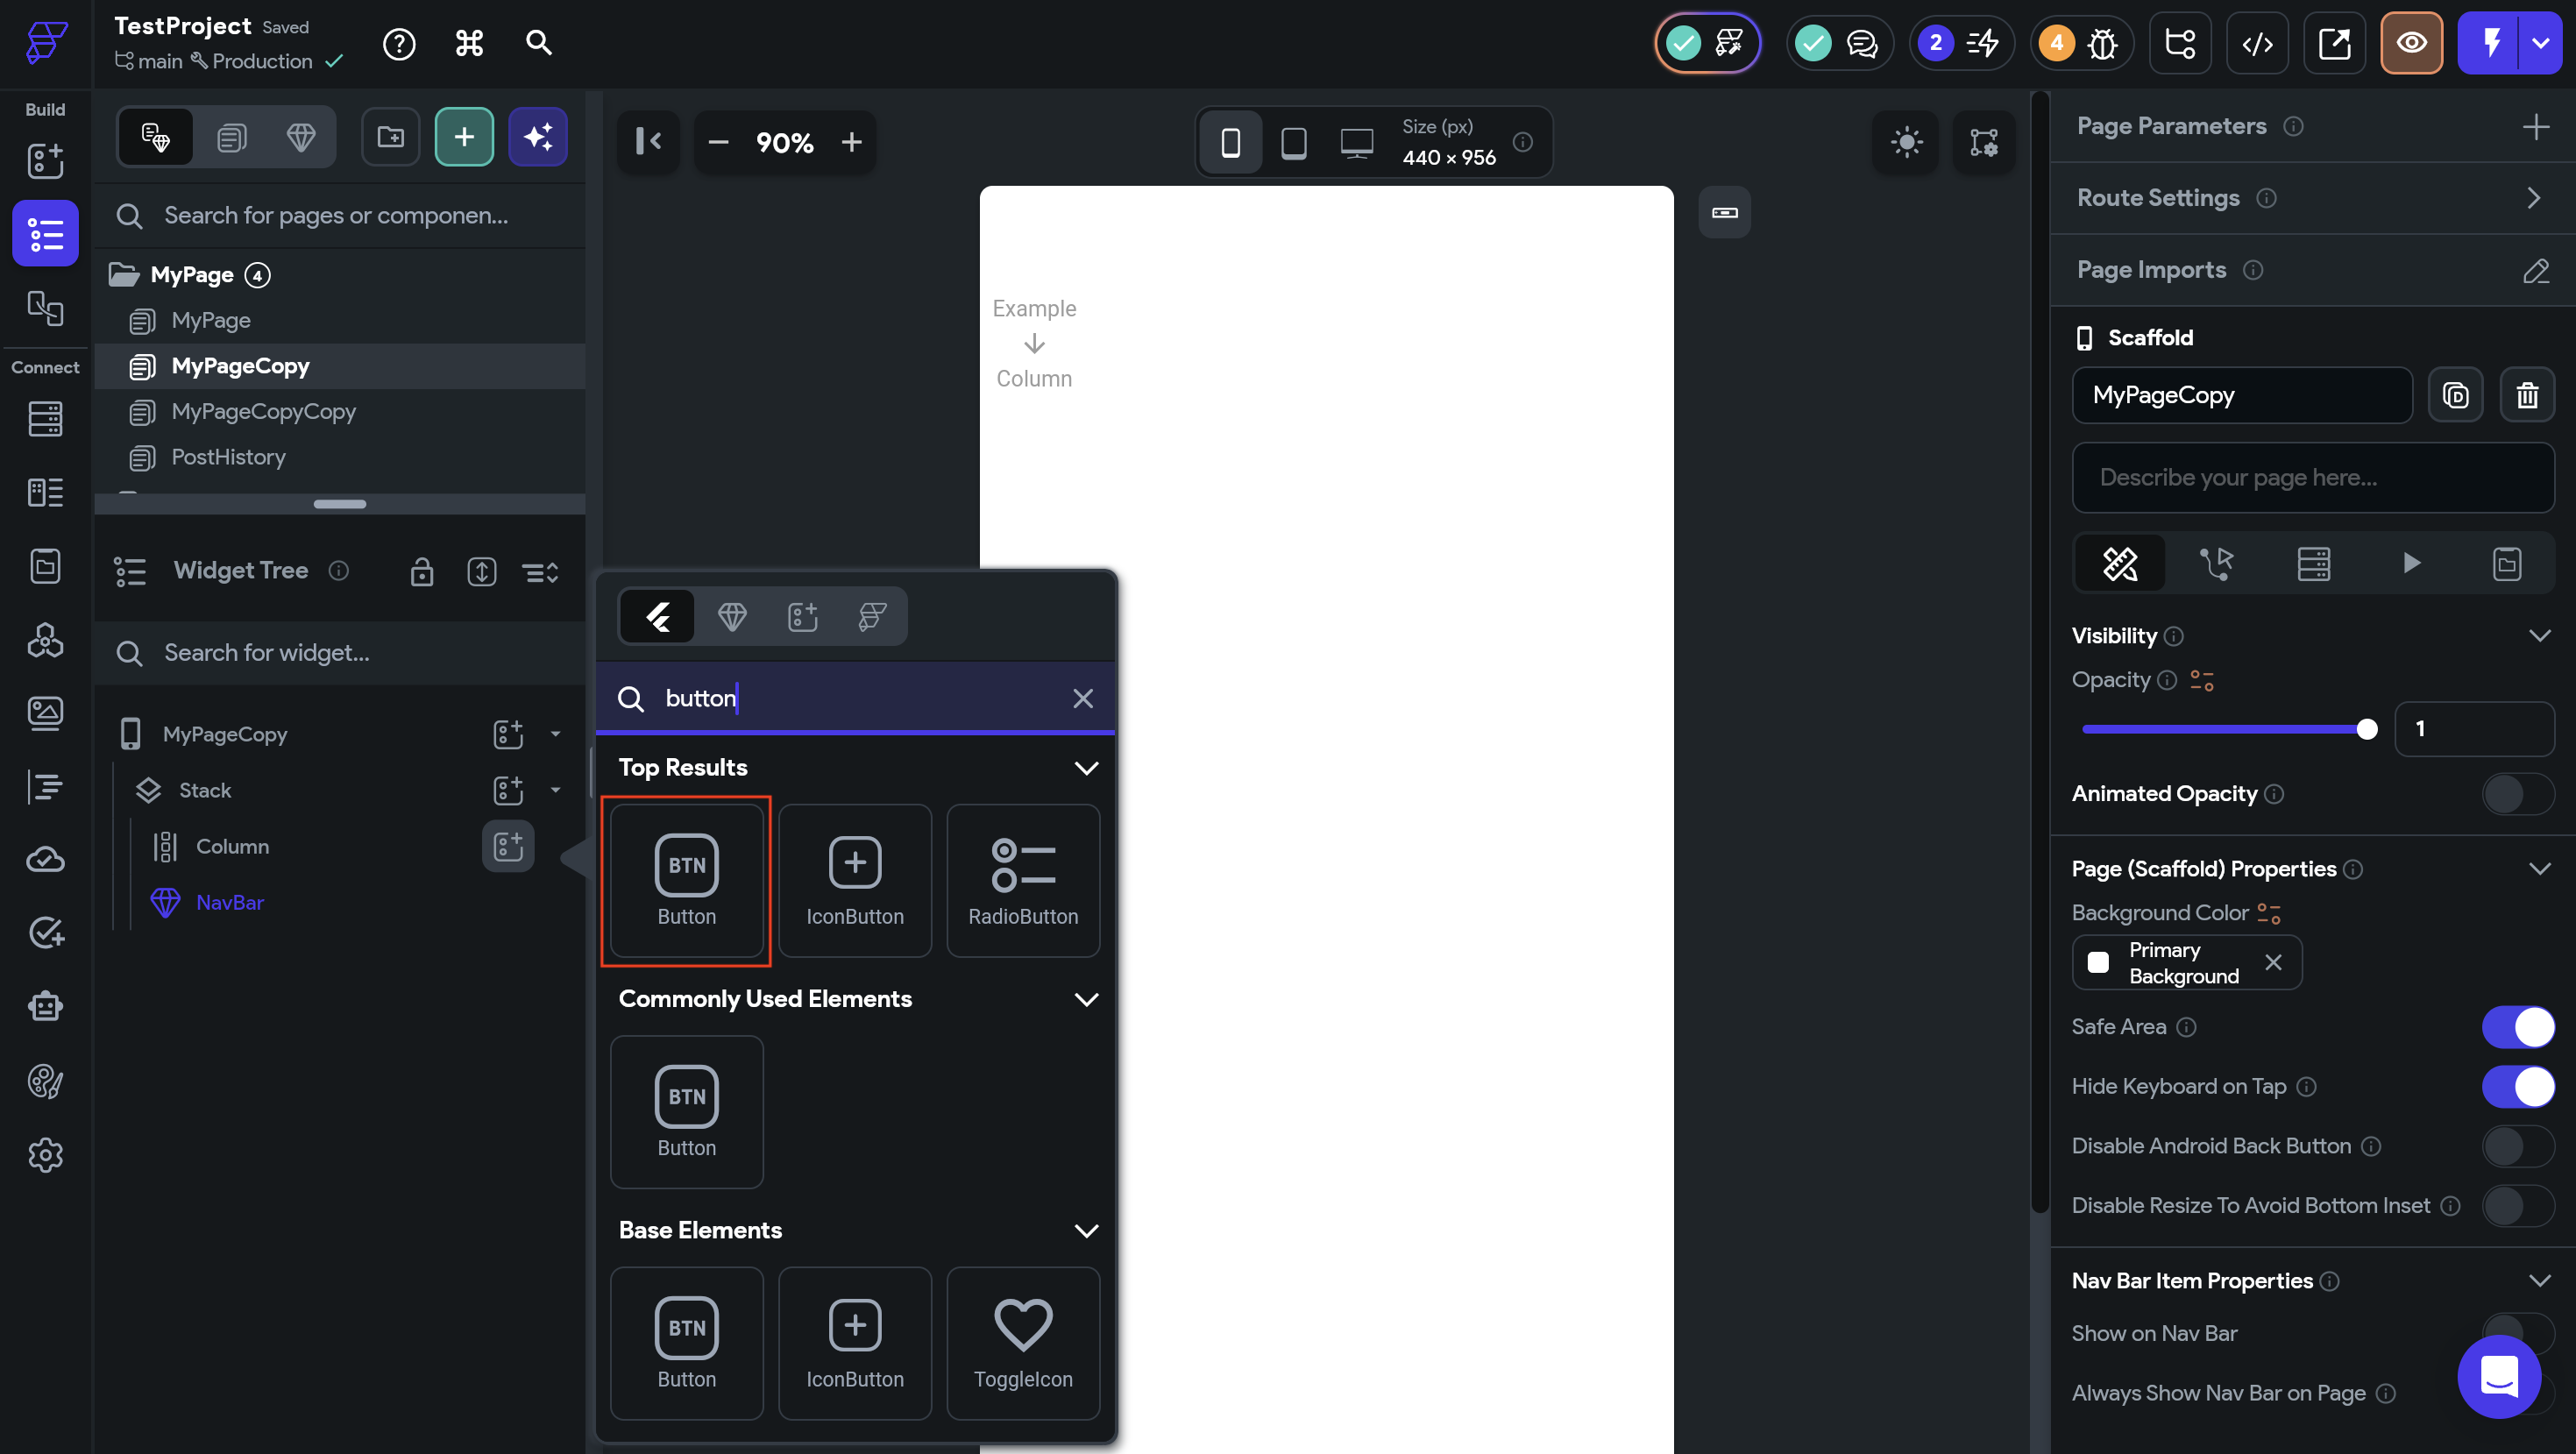Adjust the Opacity slider handle

pos(2366,729)
